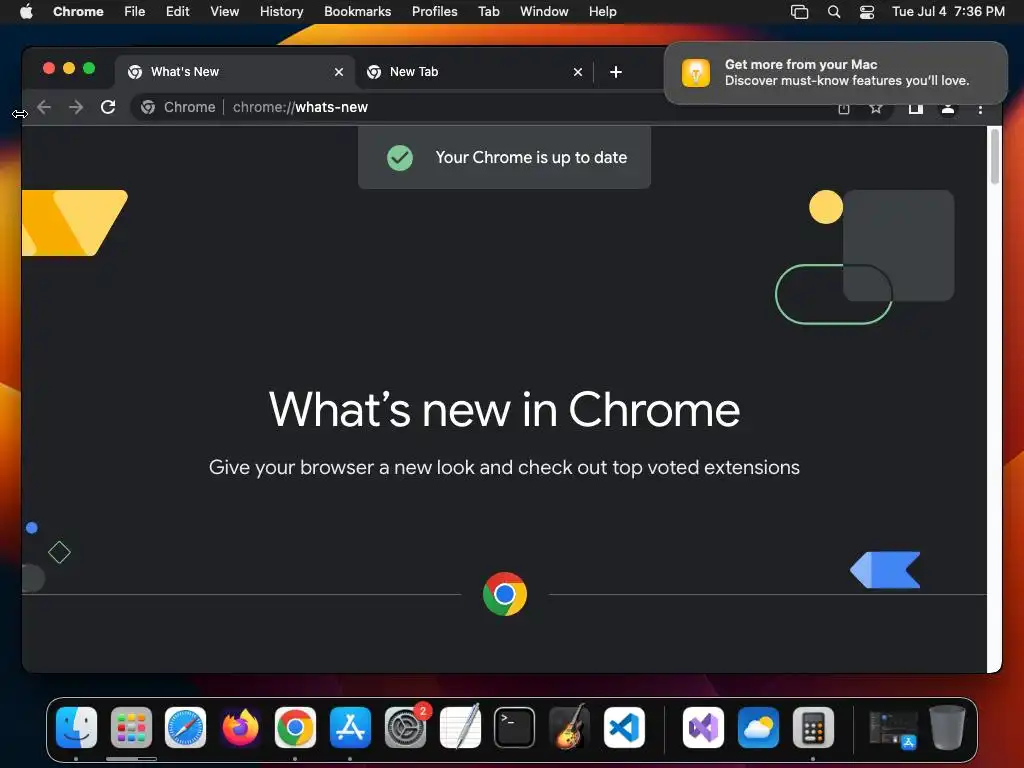
Task: Close the What's New tab
Action: point(339,72)
